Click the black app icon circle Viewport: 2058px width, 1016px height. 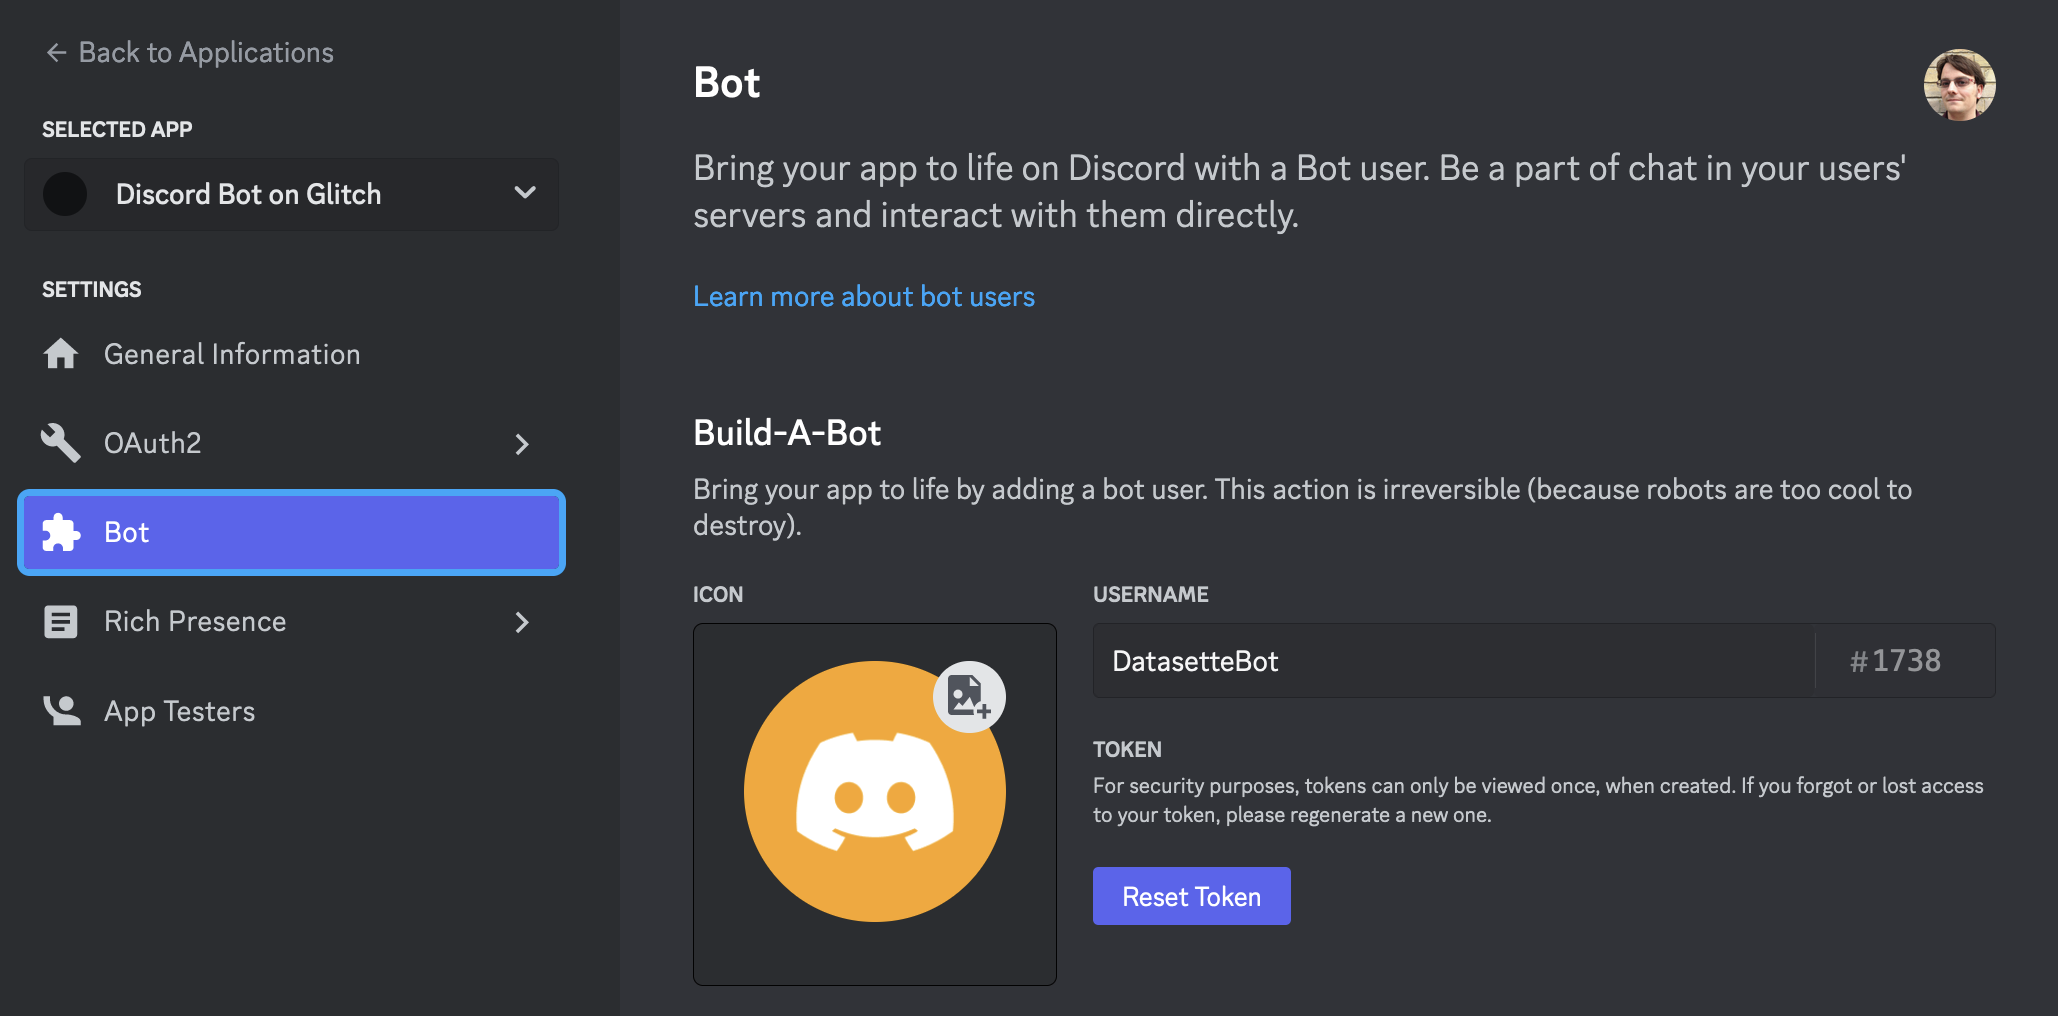(66, 194)
